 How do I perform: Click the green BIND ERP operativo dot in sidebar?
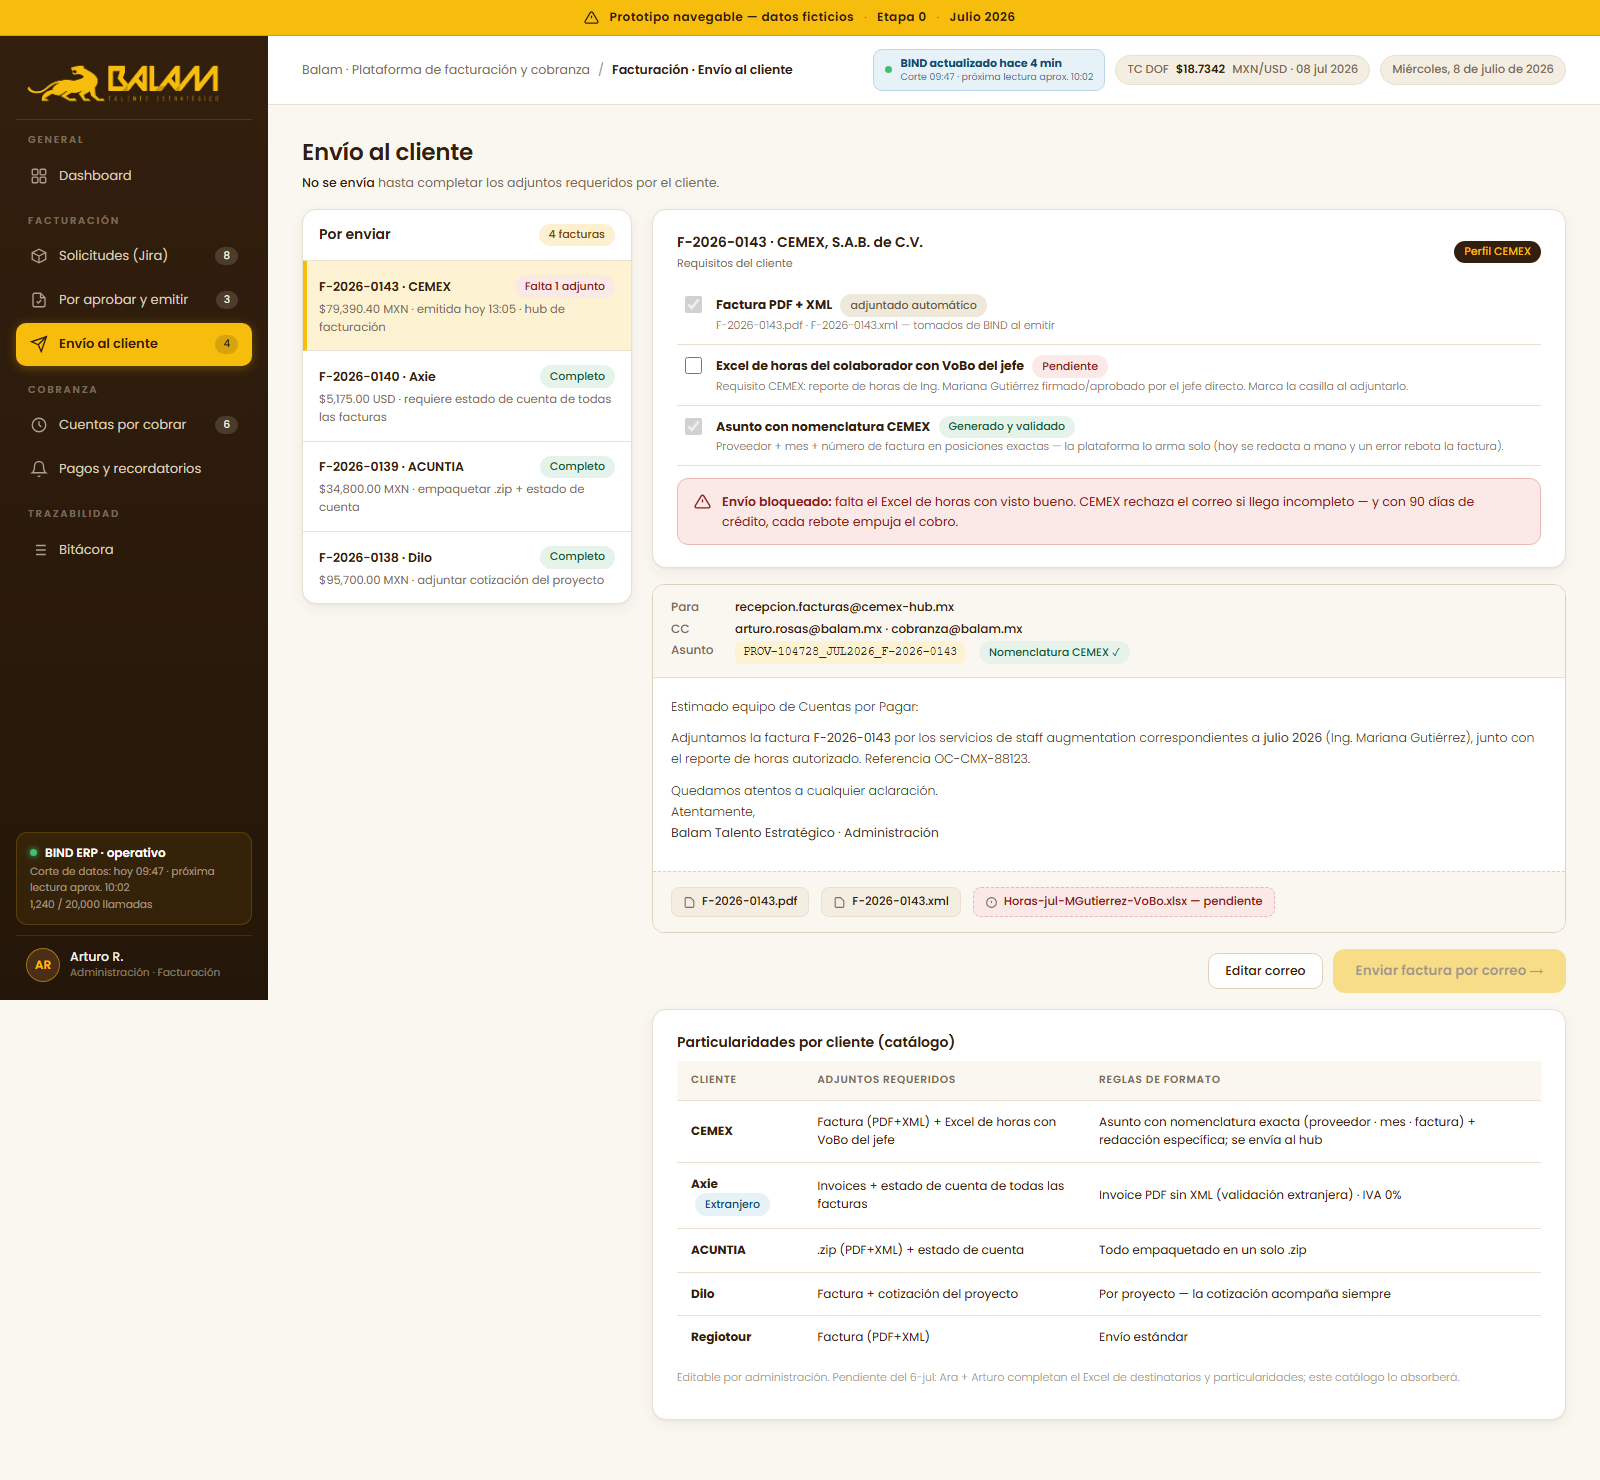click(x=34, y=853)
